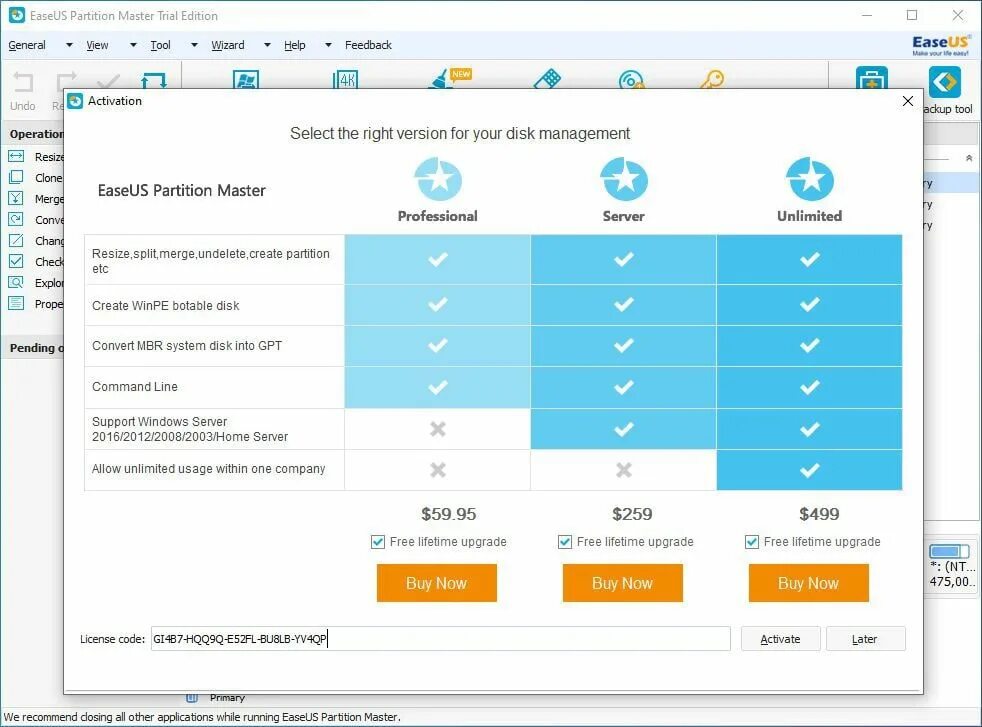Click the Convert MBR system disk into GPT row
The image size is (982, 727).
[x=494, y=346]
